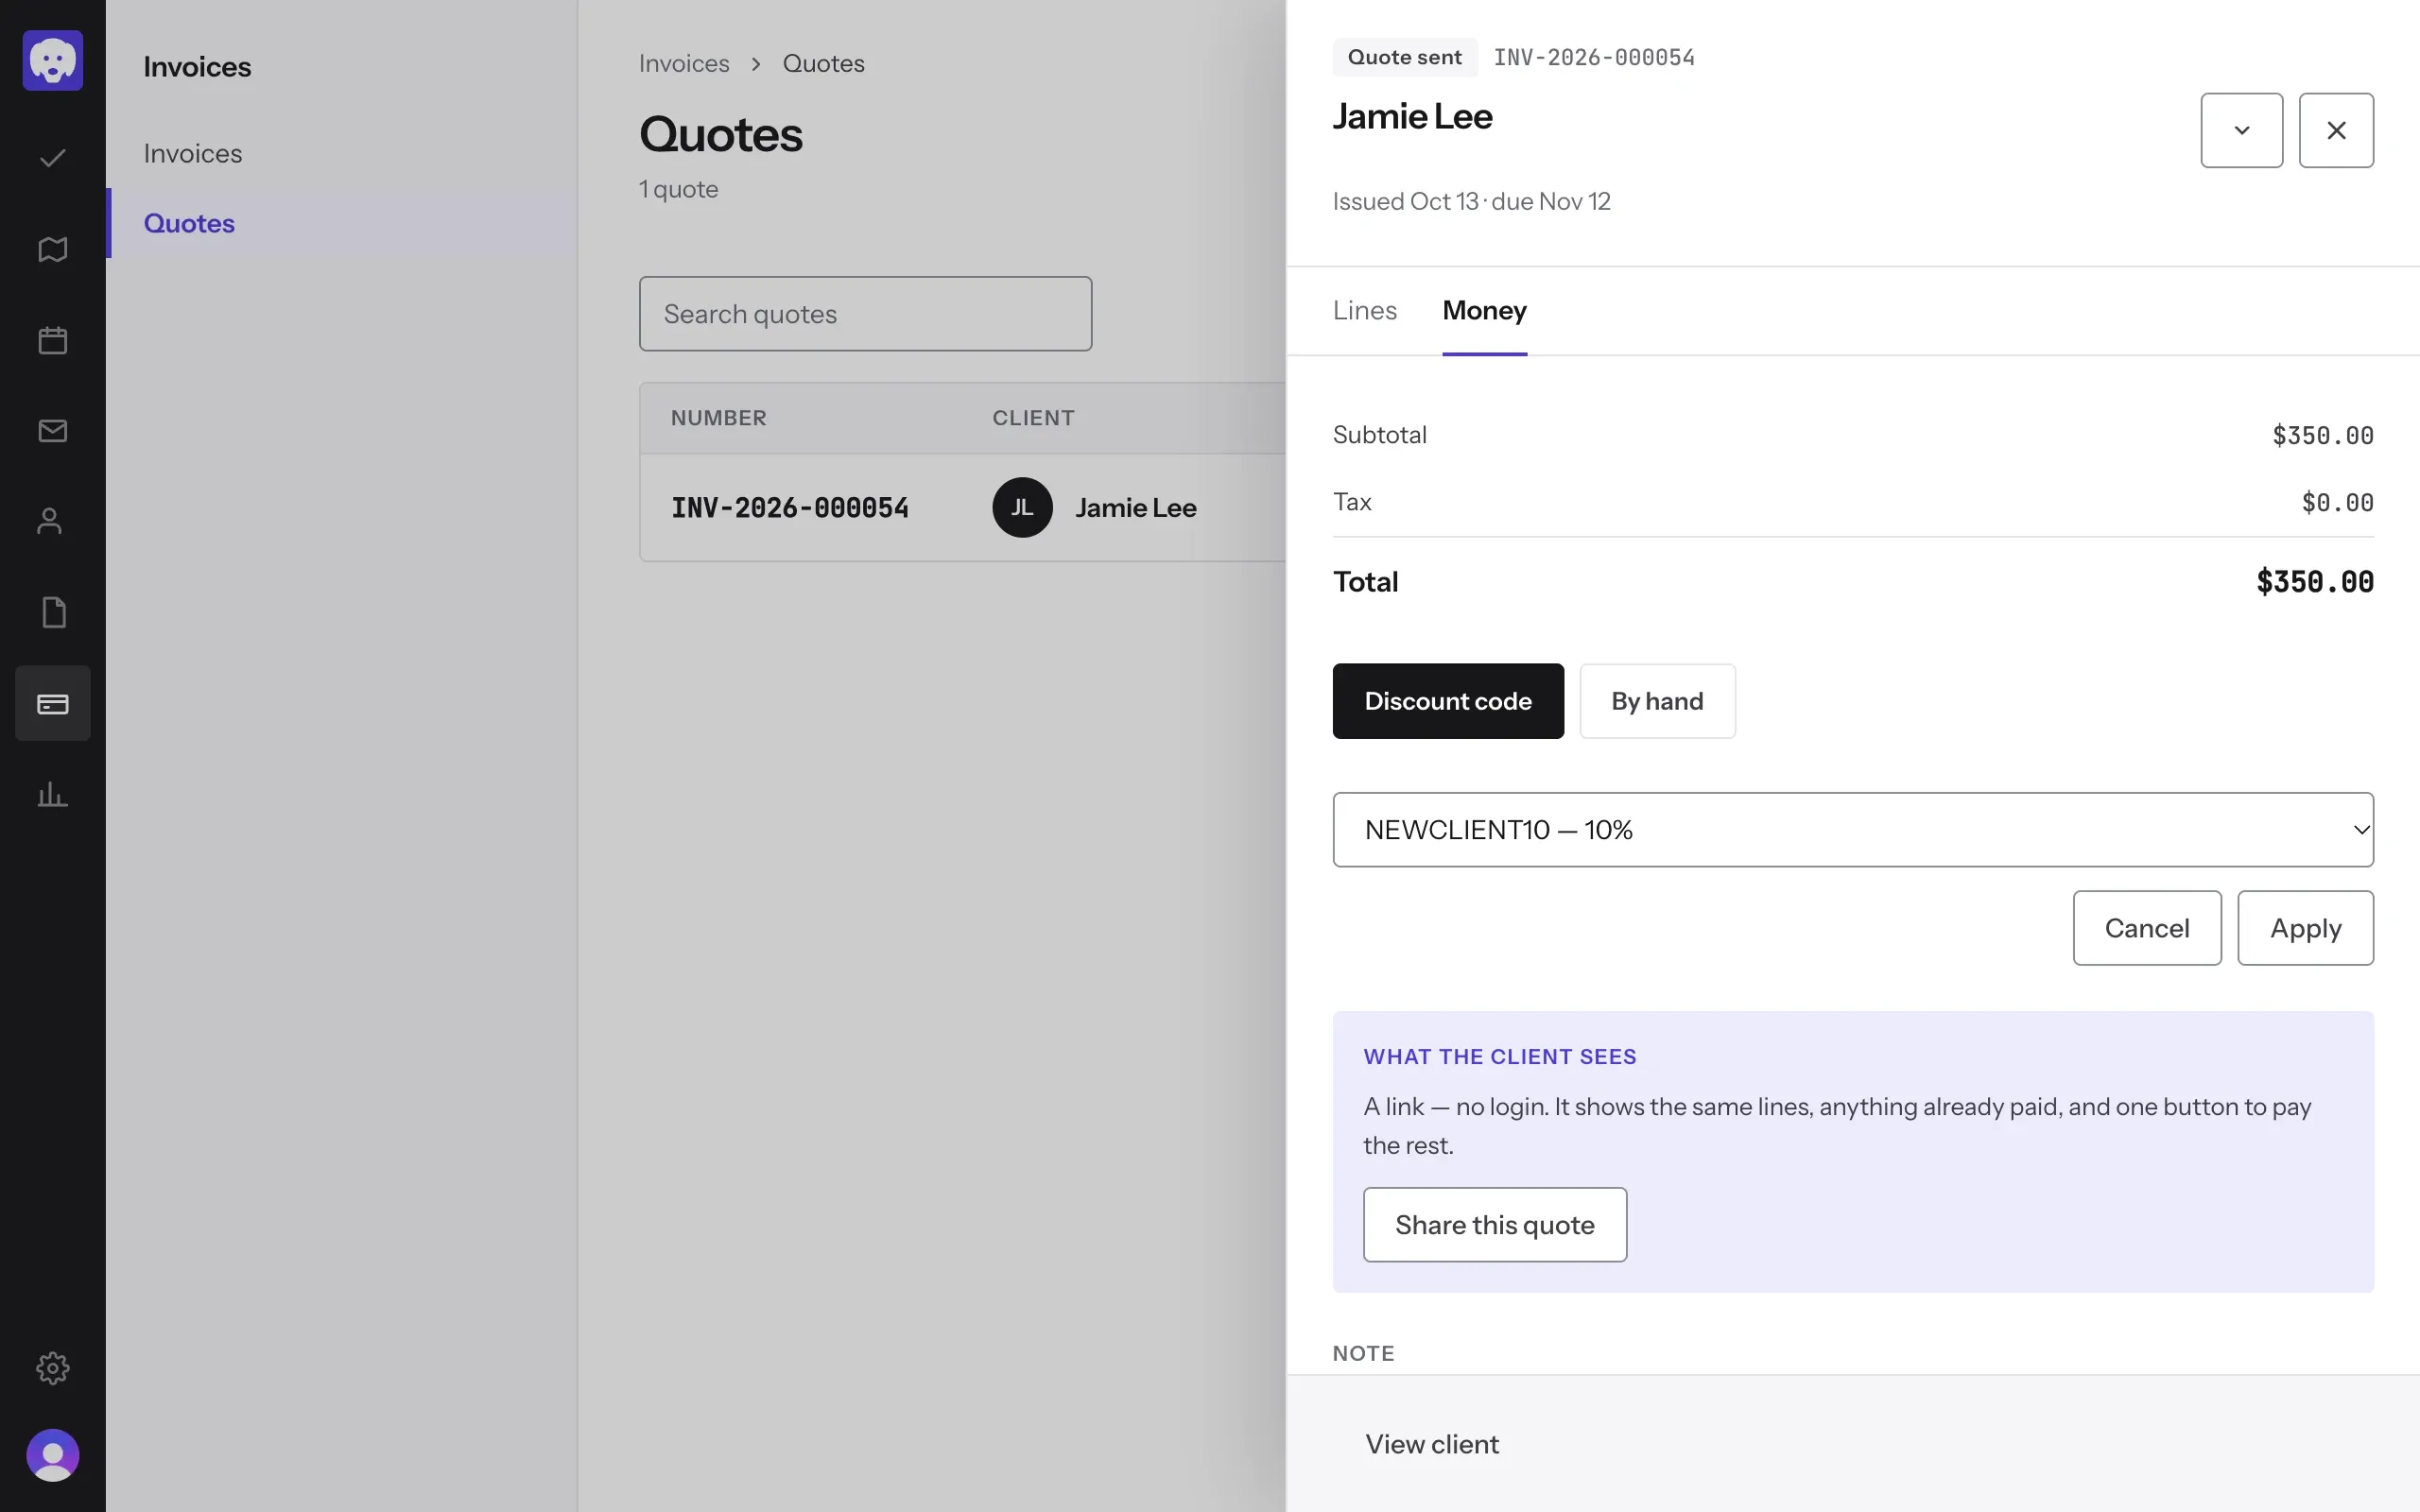The image size is (2420, 1512).
Task: Click the Total $350.00 amount
Action: (x=2314, y=582)
